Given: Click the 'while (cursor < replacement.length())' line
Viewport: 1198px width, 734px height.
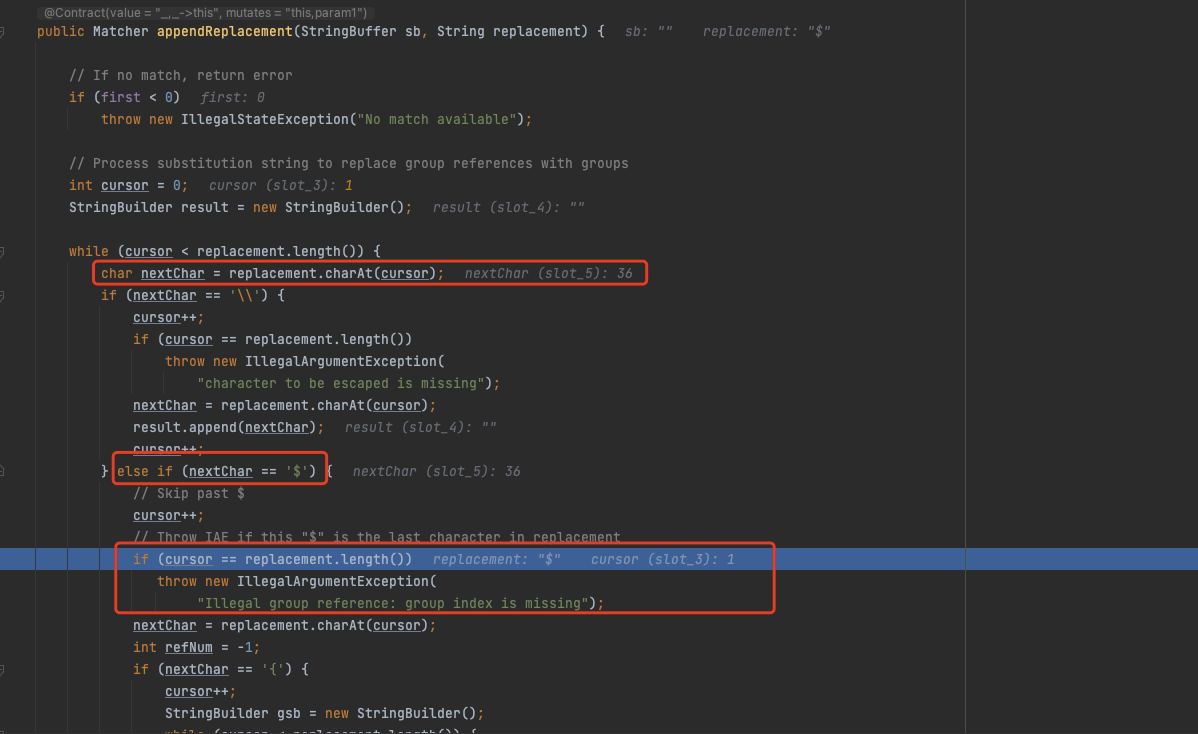Looking at the screenshot, I should [x=225, y=251].
